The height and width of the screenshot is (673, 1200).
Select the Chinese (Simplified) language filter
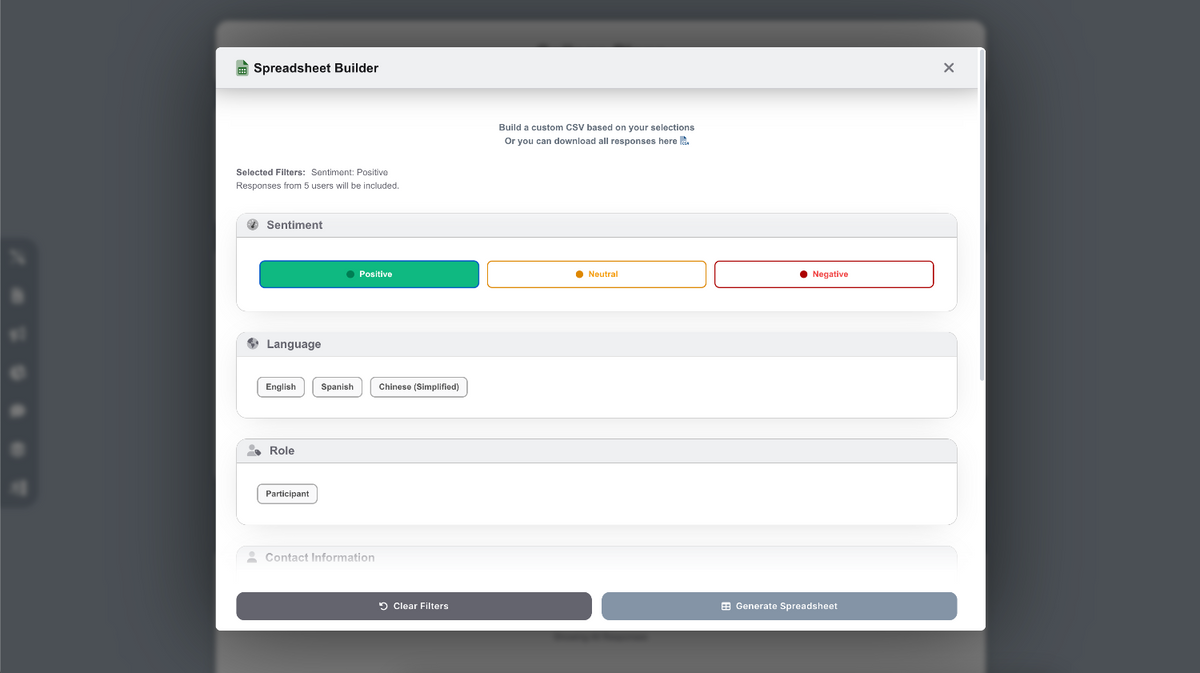pyautogui.click(x=418, y=386)
